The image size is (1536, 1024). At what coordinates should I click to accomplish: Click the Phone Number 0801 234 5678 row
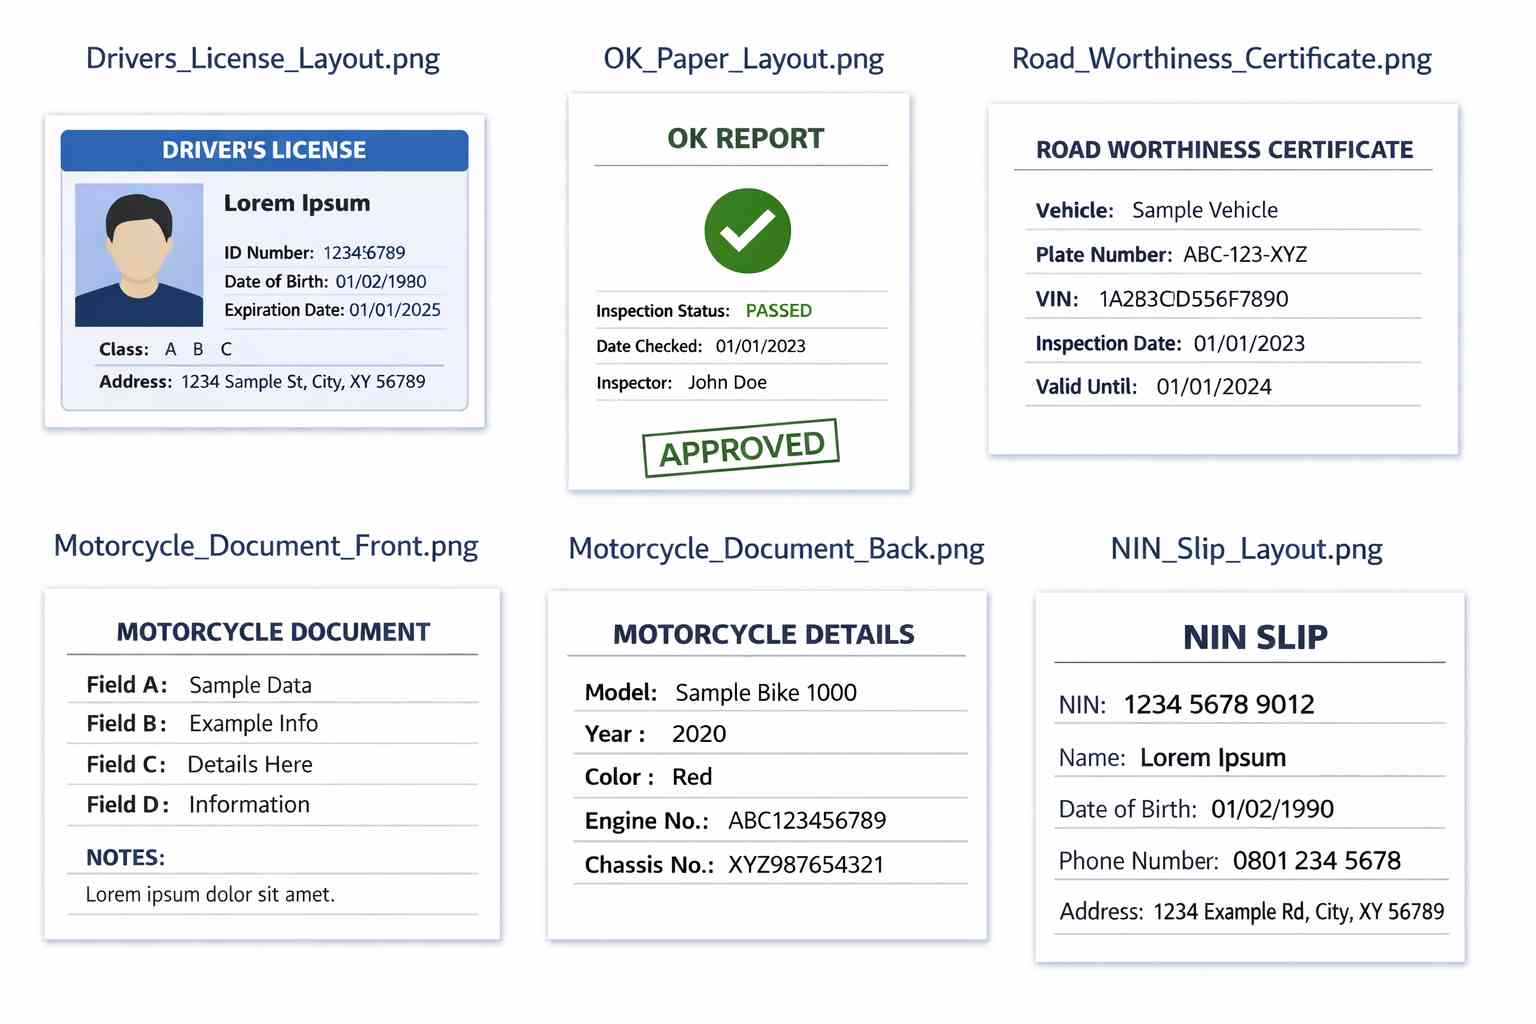1251,861
